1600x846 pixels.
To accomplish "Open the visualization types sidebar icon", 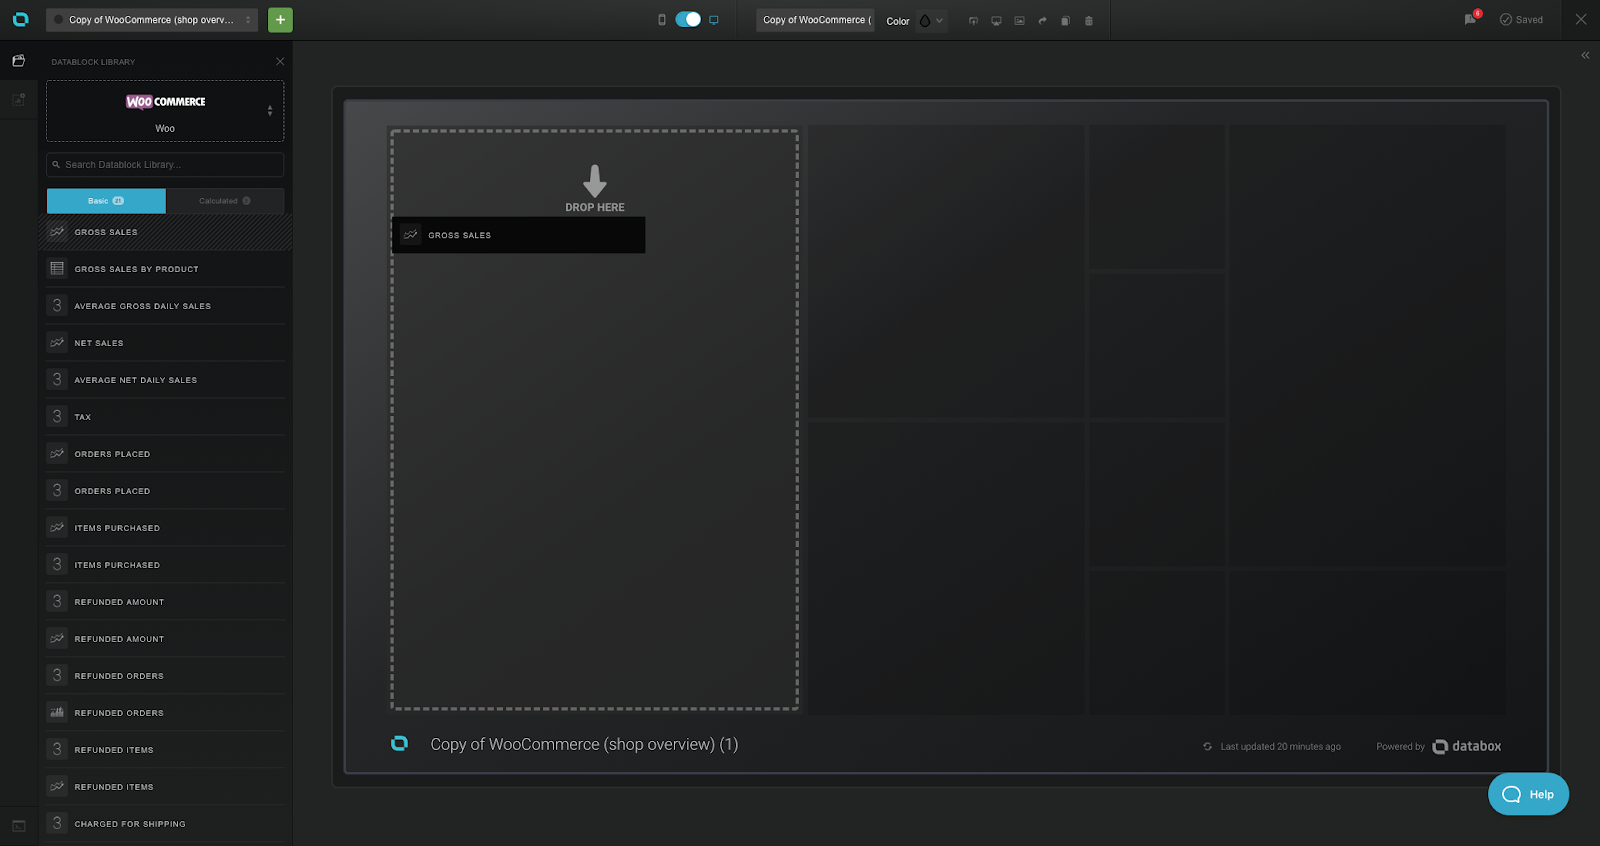I will (18, 99).
